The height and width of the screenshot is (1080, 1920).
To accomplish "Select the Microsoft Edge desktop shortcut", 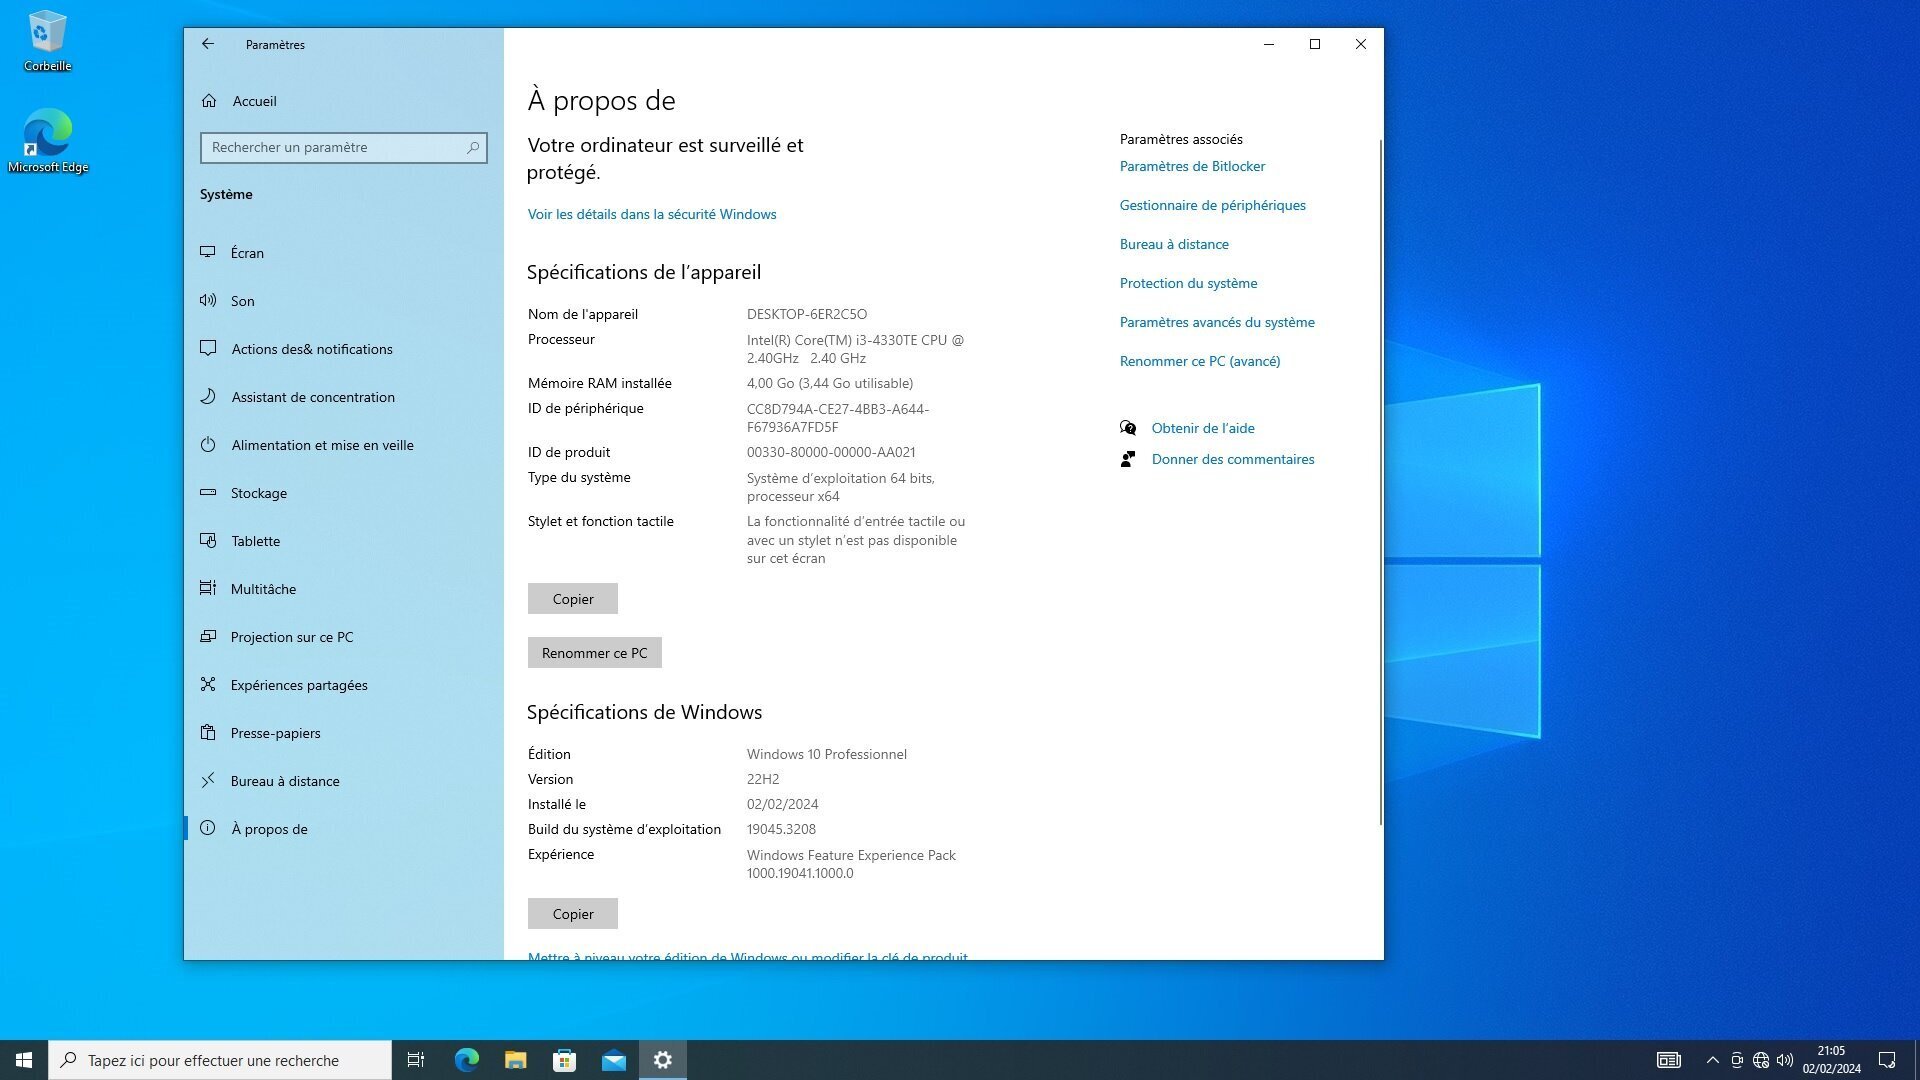I will coord(48,141).
